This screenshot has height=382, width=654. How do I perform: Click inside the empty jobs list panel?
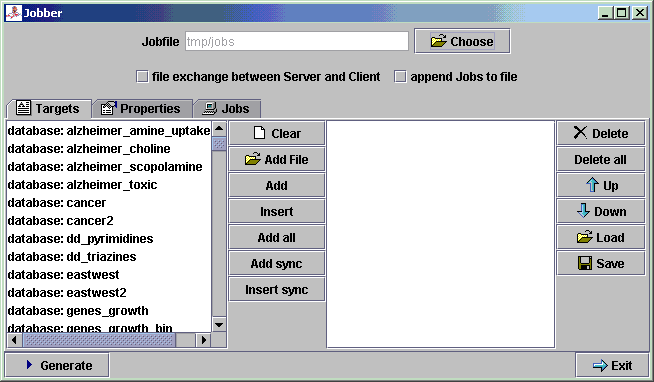pos(440,234)
